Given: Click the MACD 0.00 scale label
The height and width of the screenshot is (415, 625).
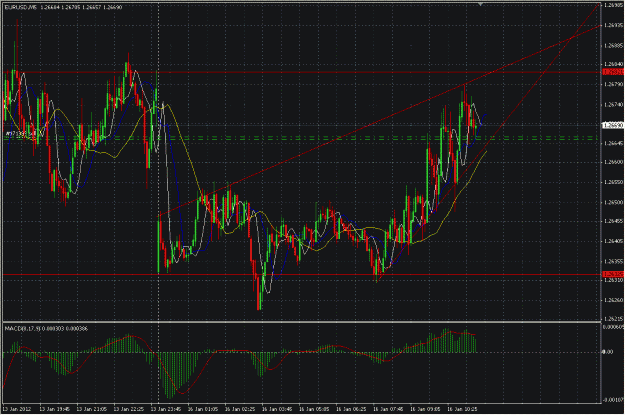Looking at the screenshot, I should point(607,352).
